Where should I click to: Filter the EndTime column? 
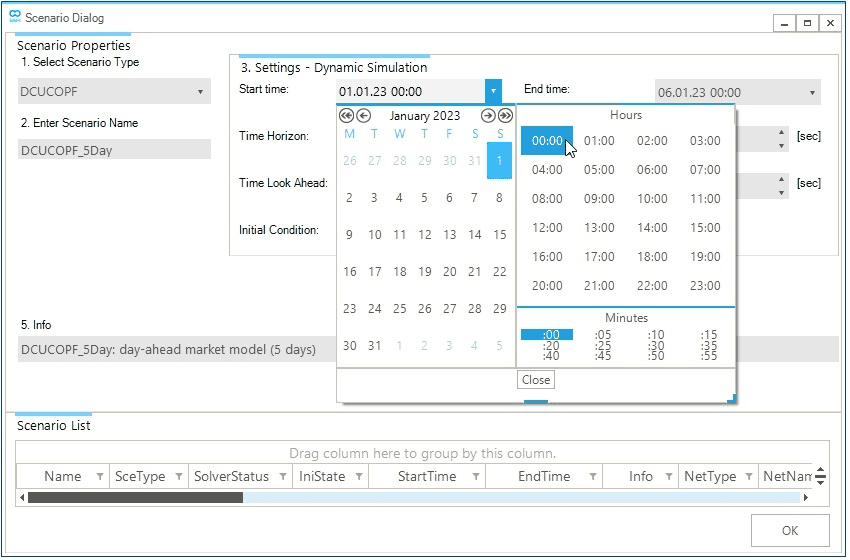coord(593,477)
